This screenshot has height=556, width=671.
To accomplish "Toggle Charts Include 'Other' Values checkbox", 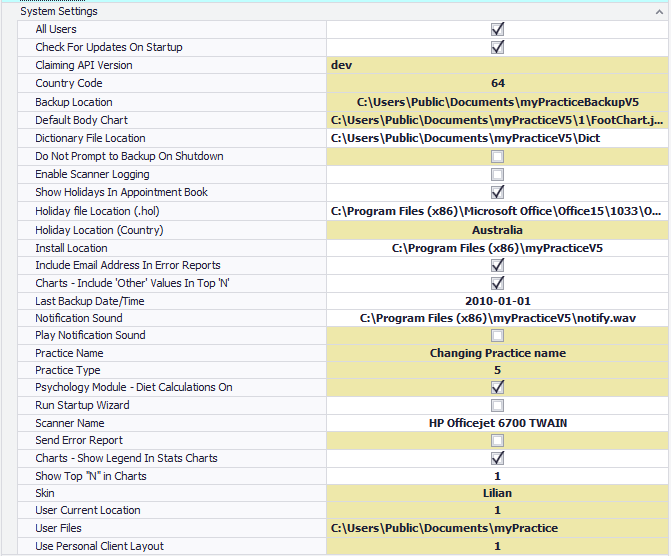I will coord(497,283).
